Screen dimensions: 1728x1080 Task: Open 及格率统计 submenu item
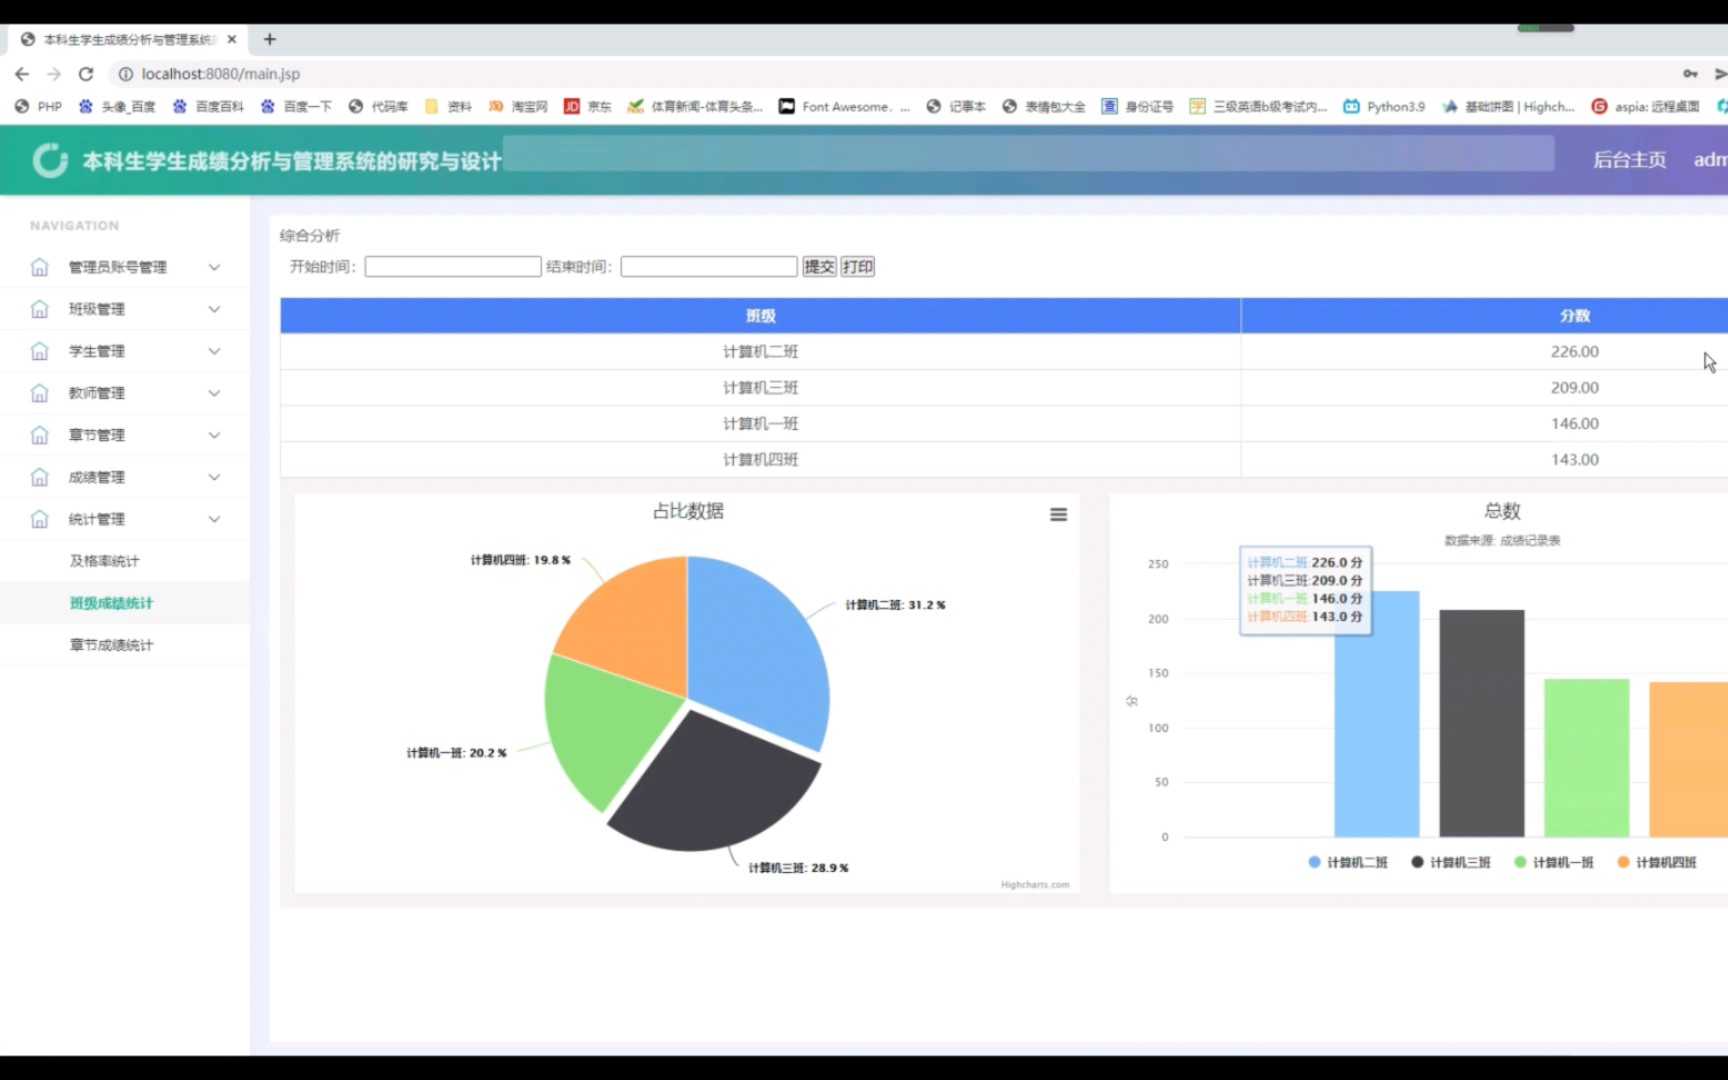click(104, 561)
